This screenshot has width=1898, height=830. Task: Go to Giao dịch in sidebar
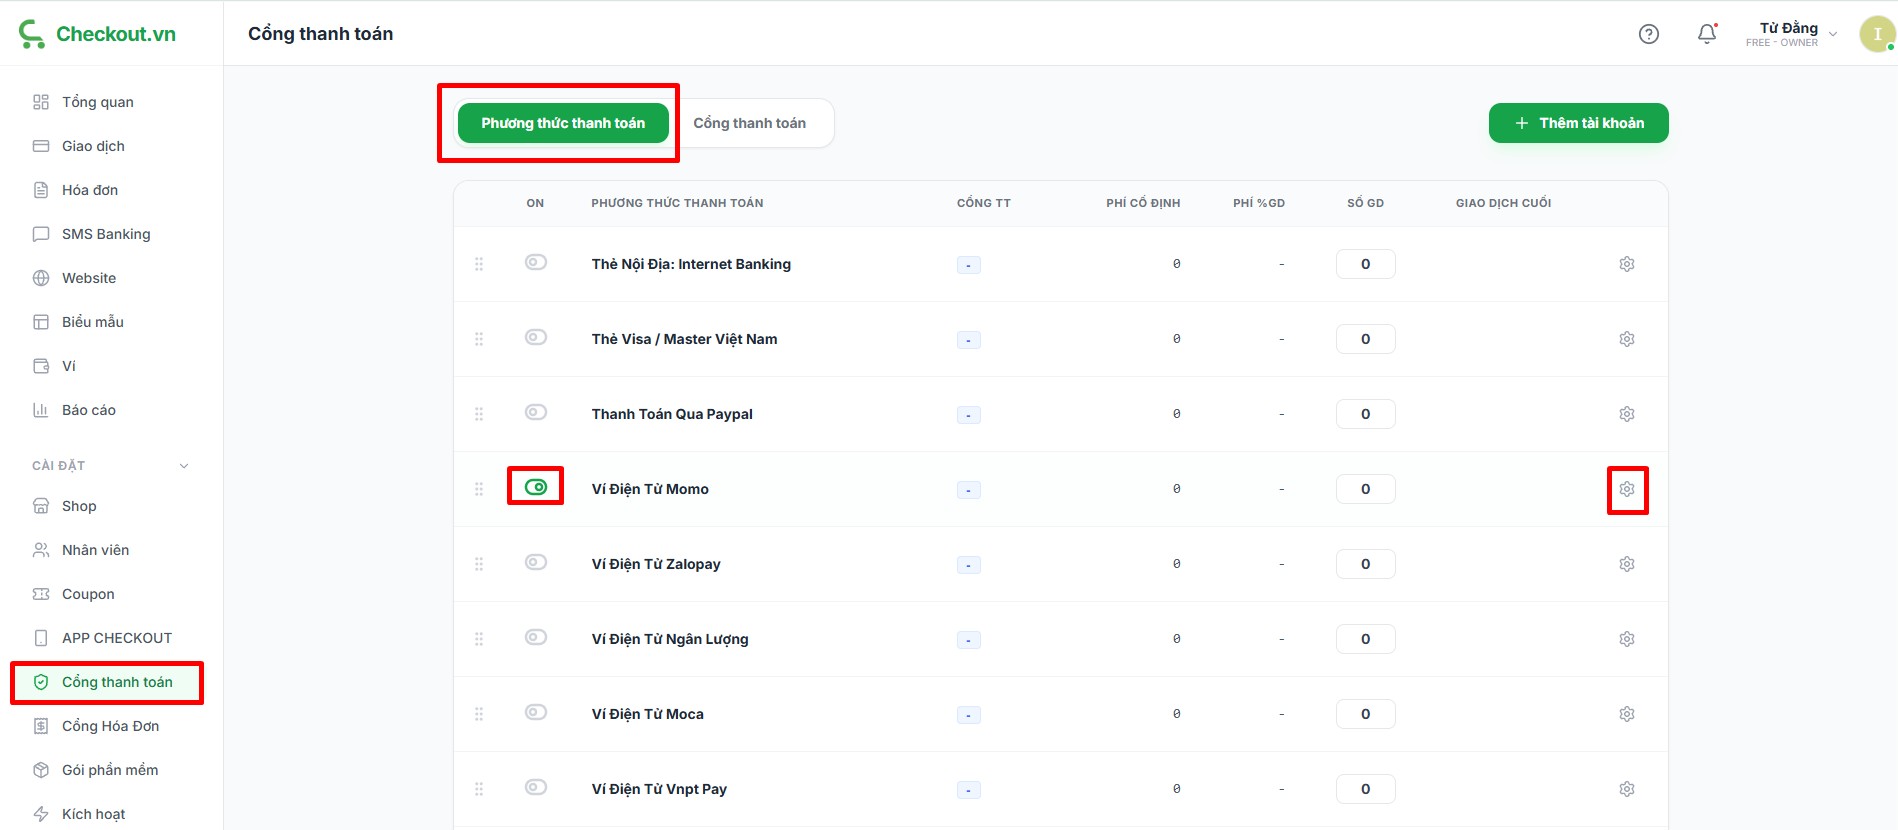point(93,146)
